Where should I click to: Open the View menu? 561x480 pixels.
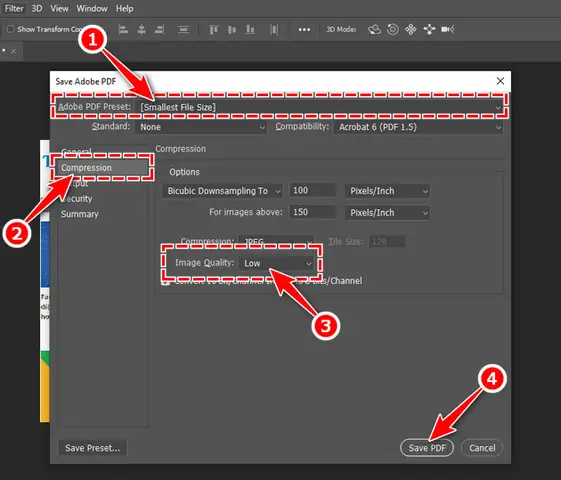click(59, 8)
